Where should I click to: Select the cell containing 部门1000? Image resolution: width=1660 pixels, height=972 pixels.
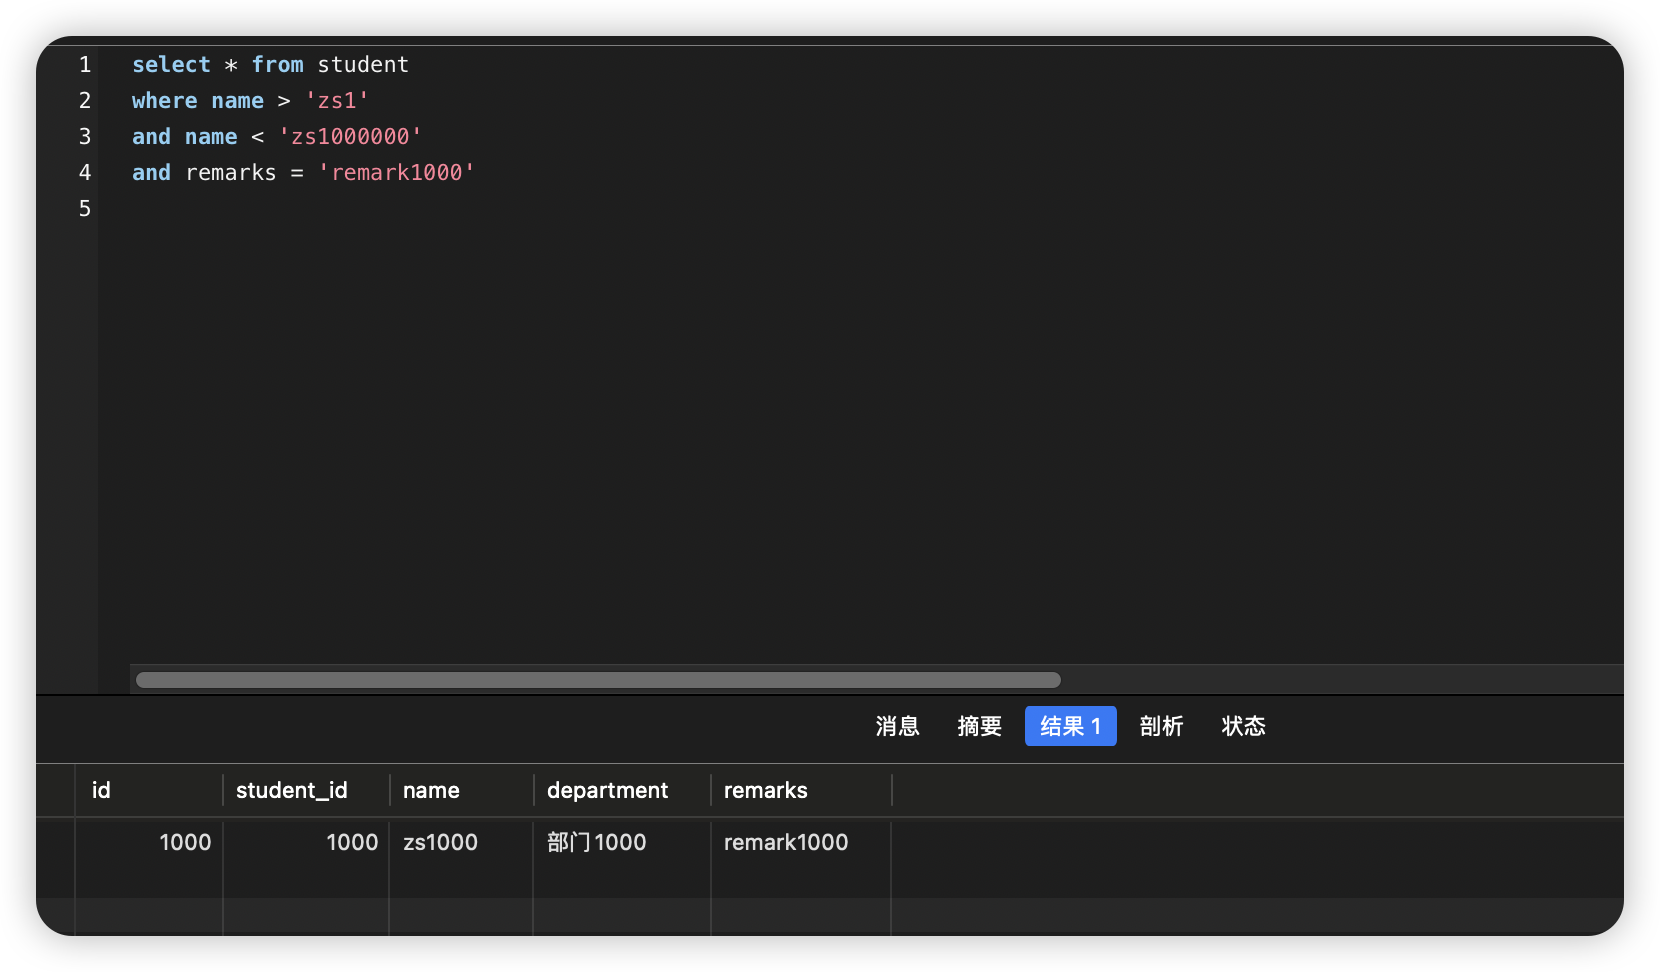tap(622, 843)
